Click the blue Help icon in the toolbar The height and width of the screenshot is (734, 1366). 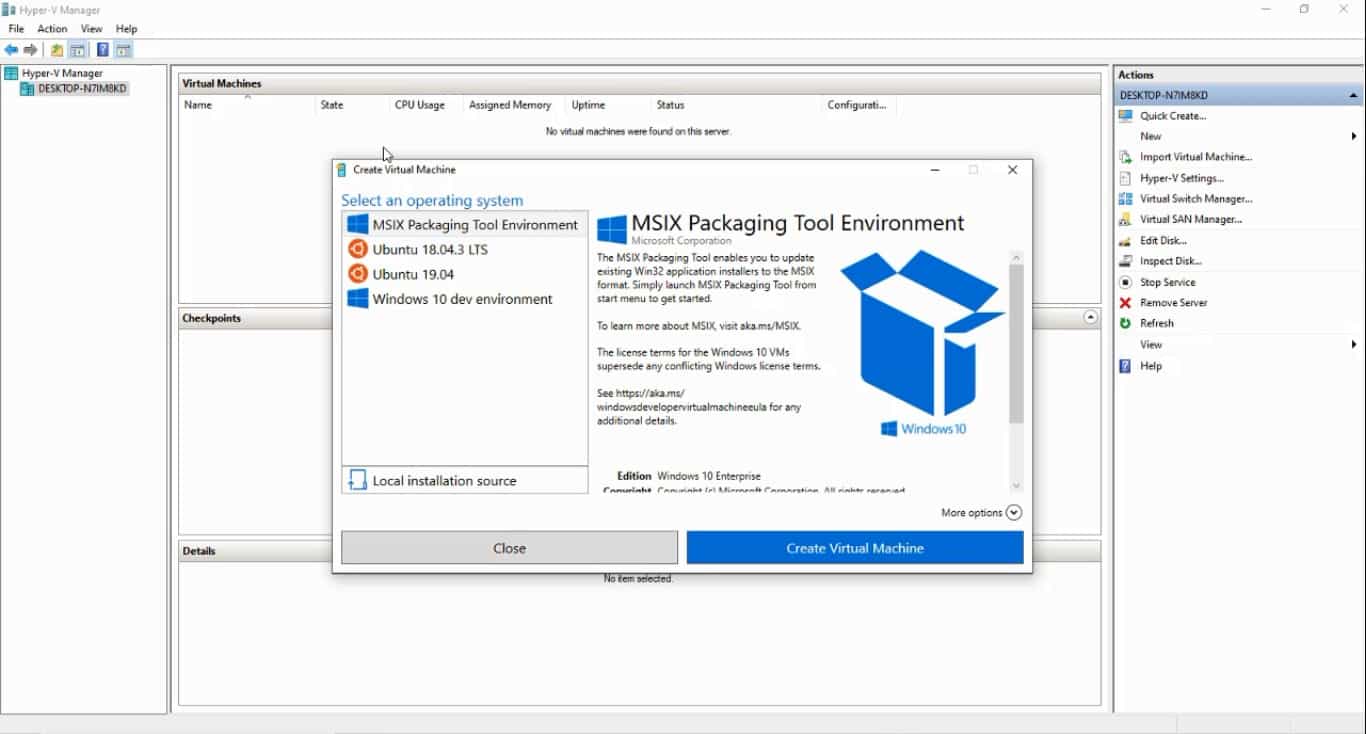coord(102,50)
